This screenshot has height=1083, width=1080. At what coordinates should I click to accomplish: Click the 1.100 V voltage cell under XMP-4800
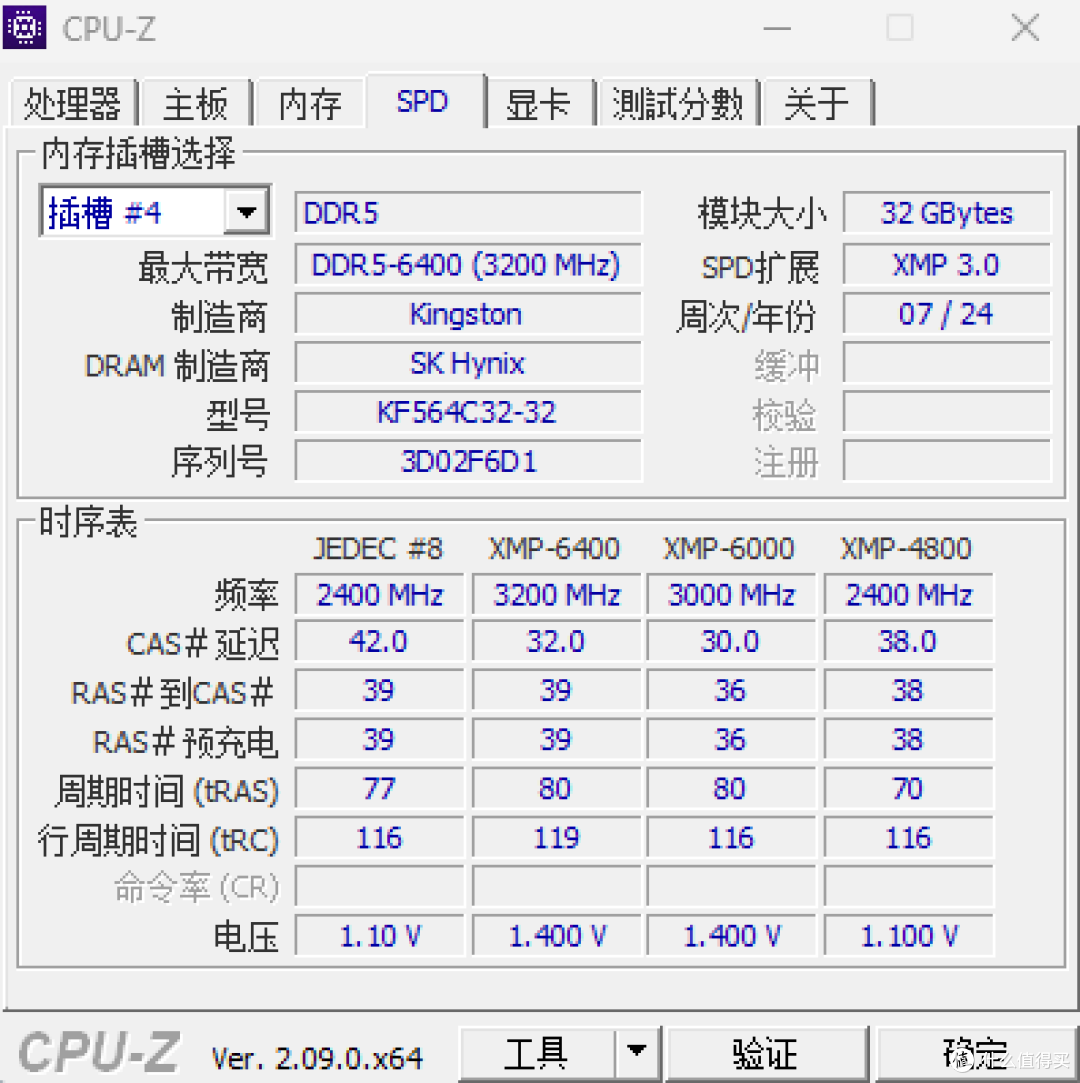tap(909, 936)
